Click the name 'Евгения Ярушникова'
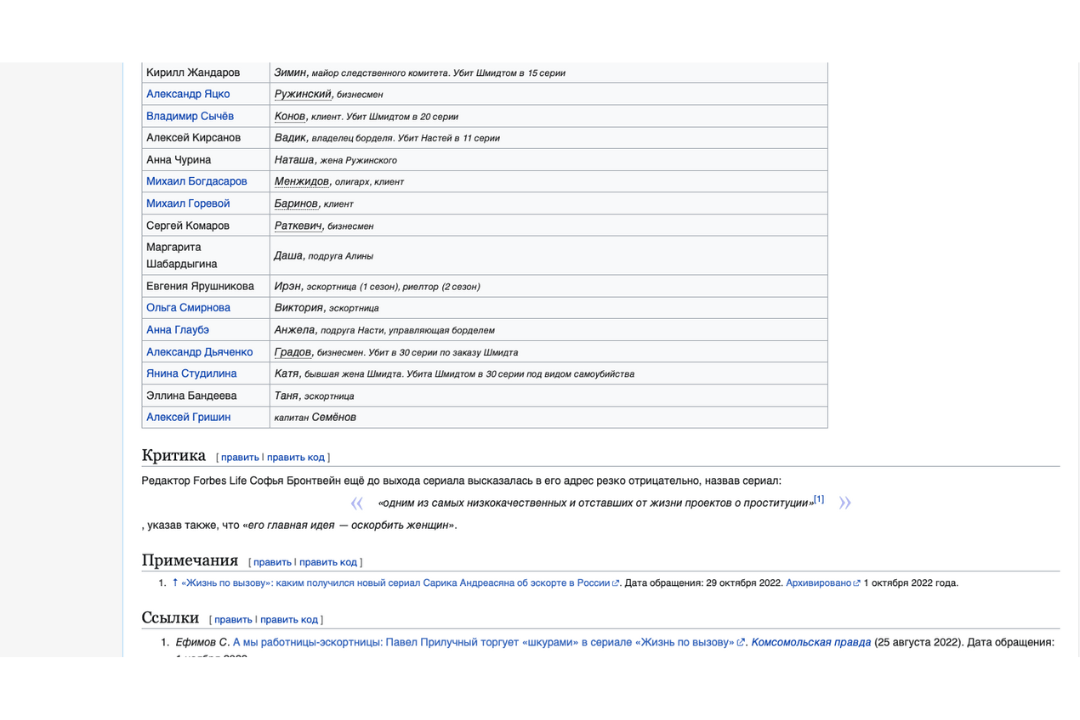 point(200,286)
